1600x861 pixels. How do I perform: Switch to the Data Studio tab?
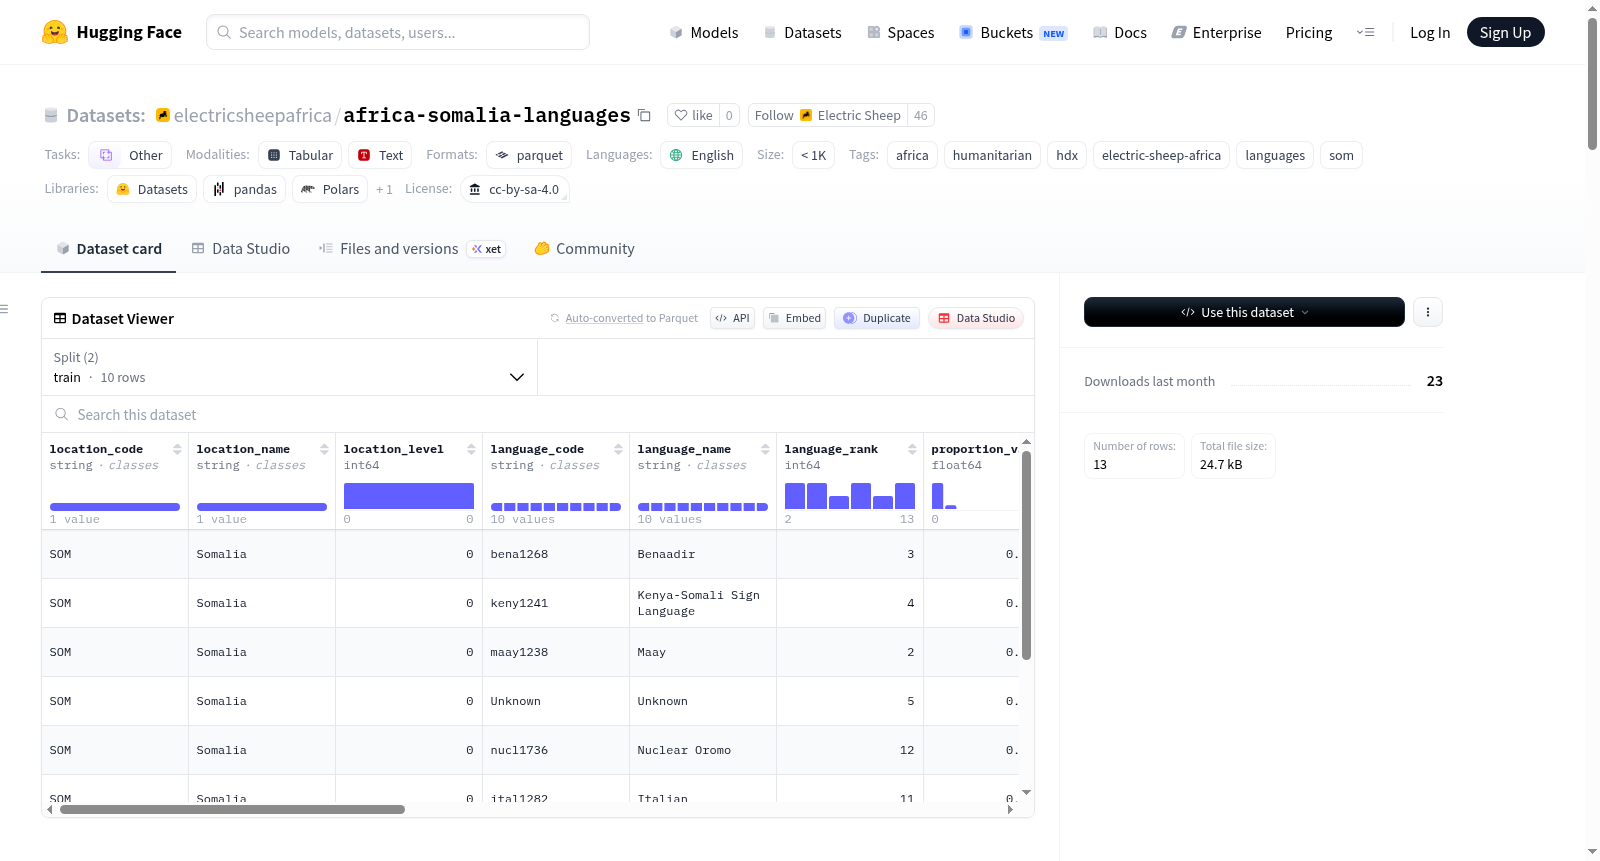click(x=241, y=249)
